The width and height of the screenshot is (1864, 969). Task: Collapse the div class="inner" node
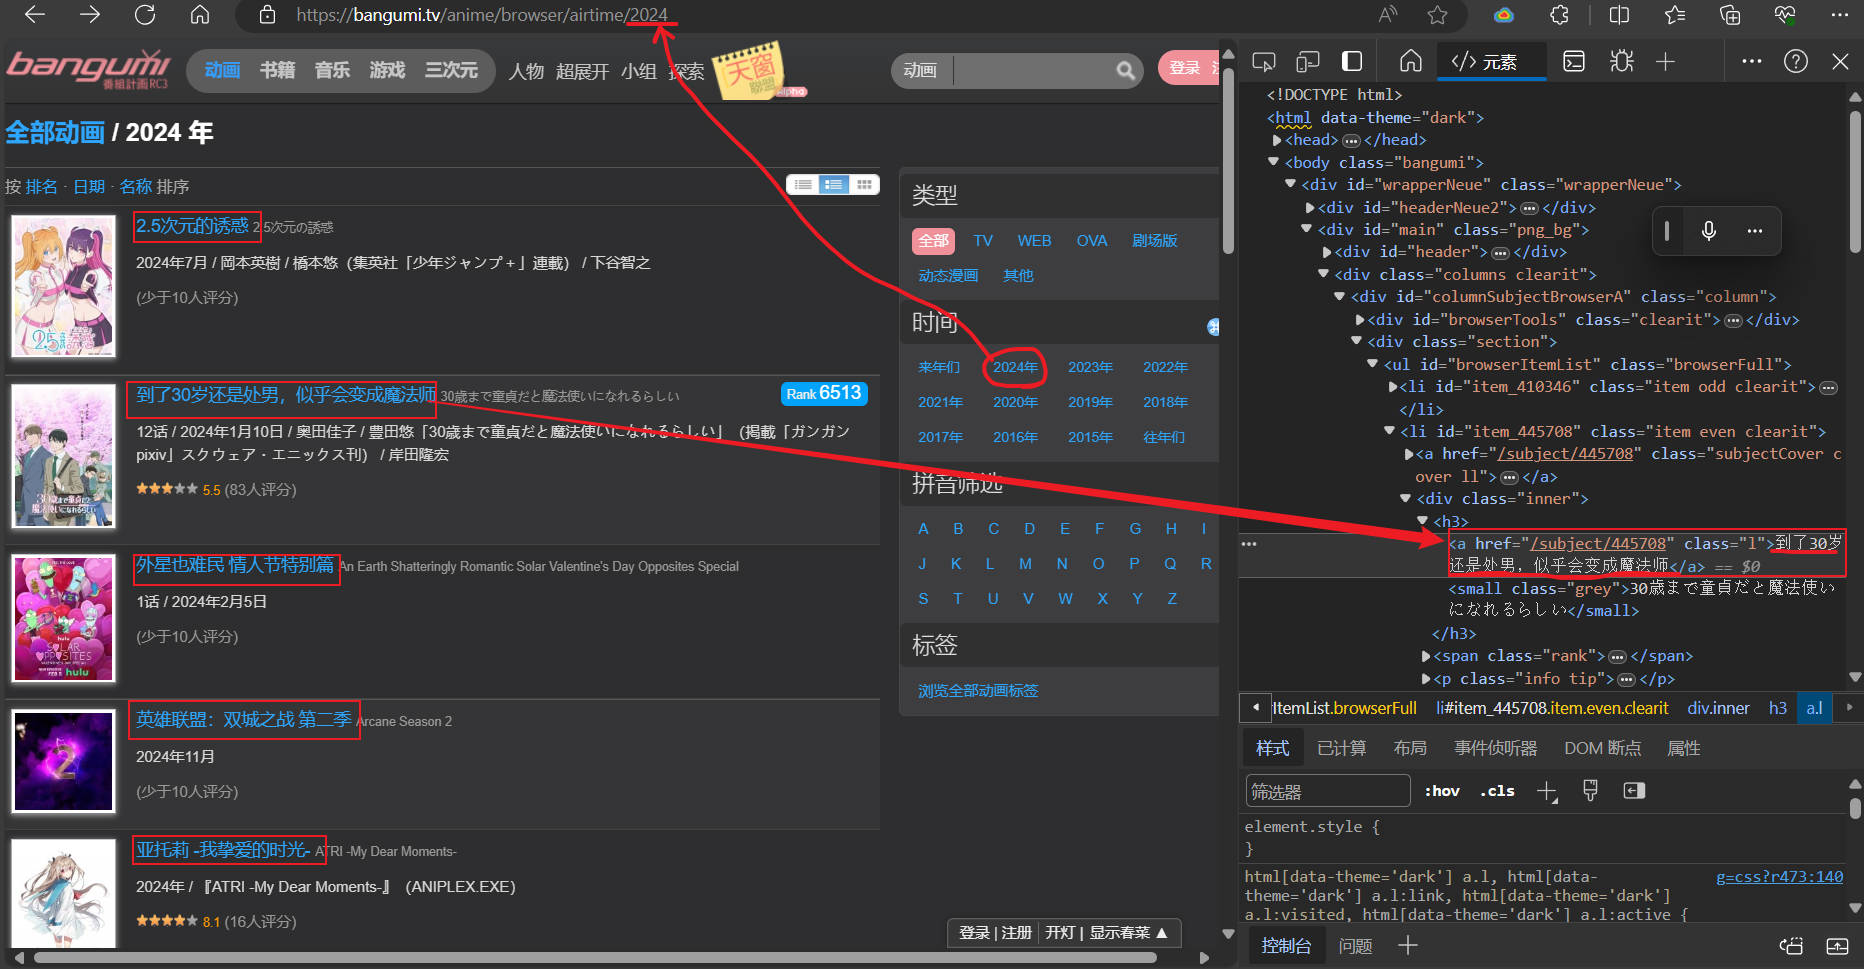click(1405, 499)
